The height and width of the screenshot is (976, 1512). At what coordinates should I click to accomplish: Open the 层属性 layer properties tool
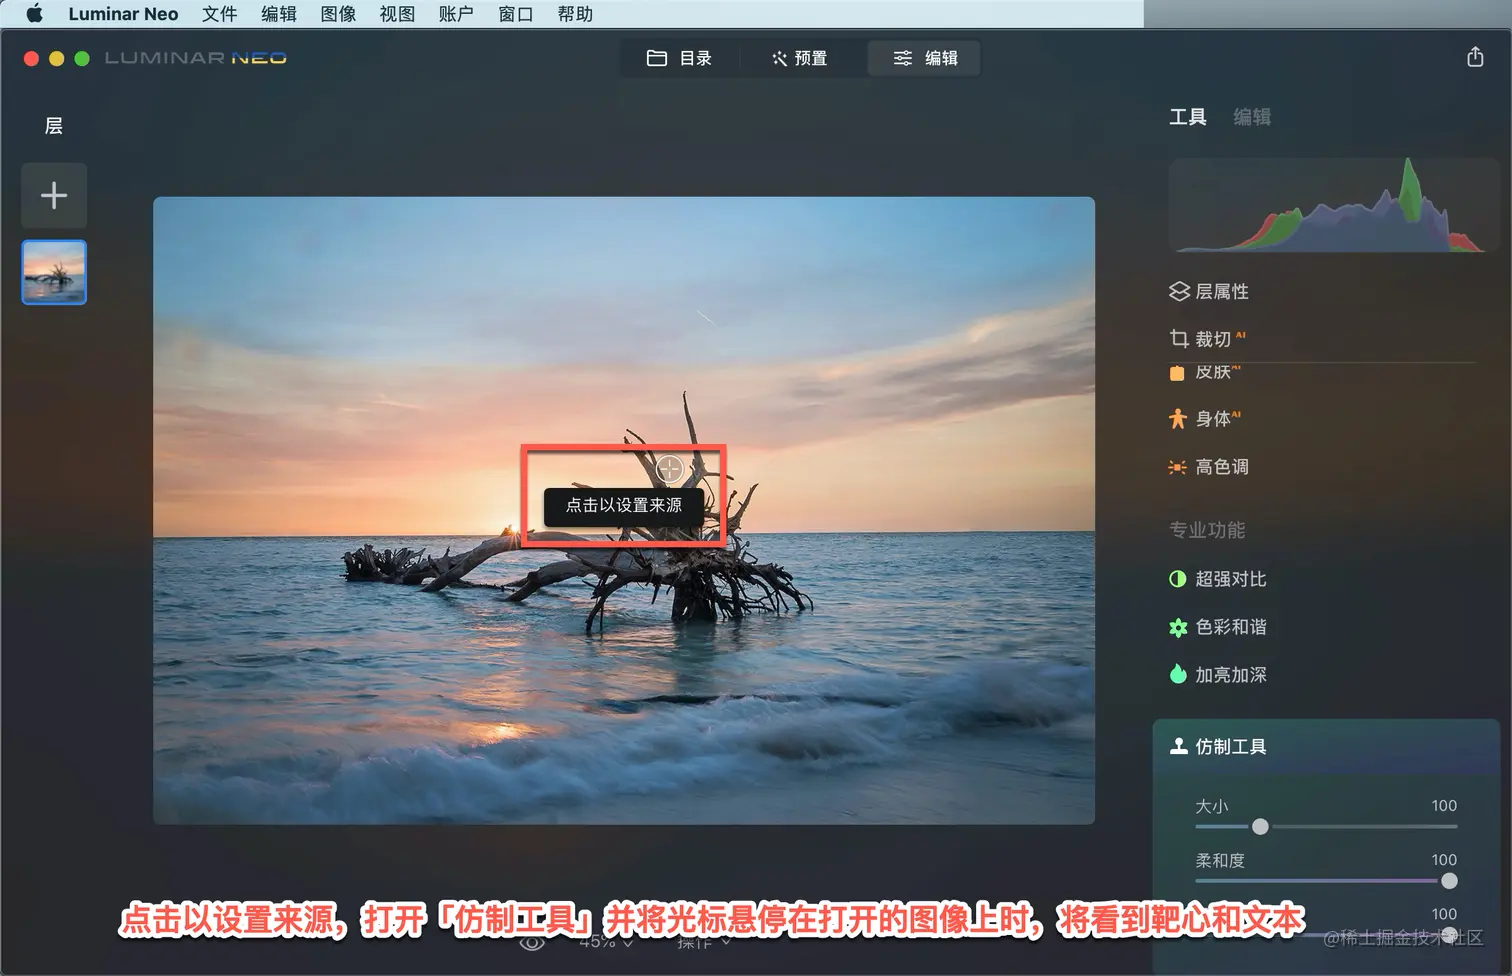pyautogui.click(x=1209, y=291)
